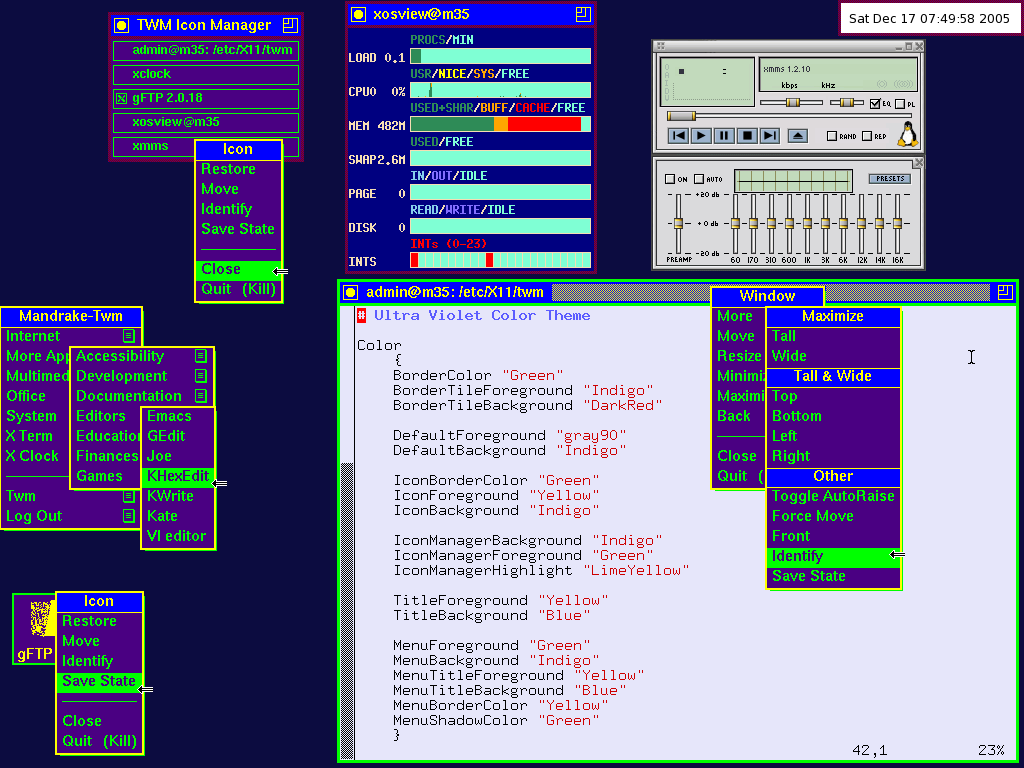This screenshot has height=768, width=1024.
Task: Choose KHexEdit from the Editors submenu
Action: (x=177, y=476)
